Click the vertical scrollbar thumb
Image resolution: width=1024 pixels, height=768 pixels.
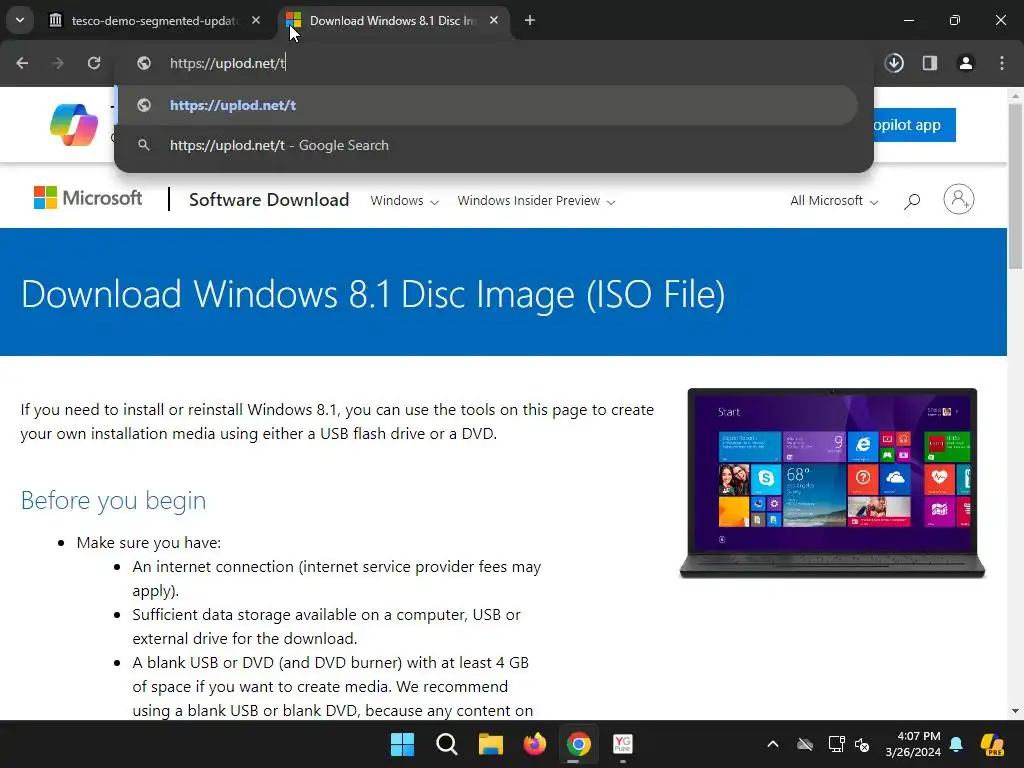point(1015,186)
